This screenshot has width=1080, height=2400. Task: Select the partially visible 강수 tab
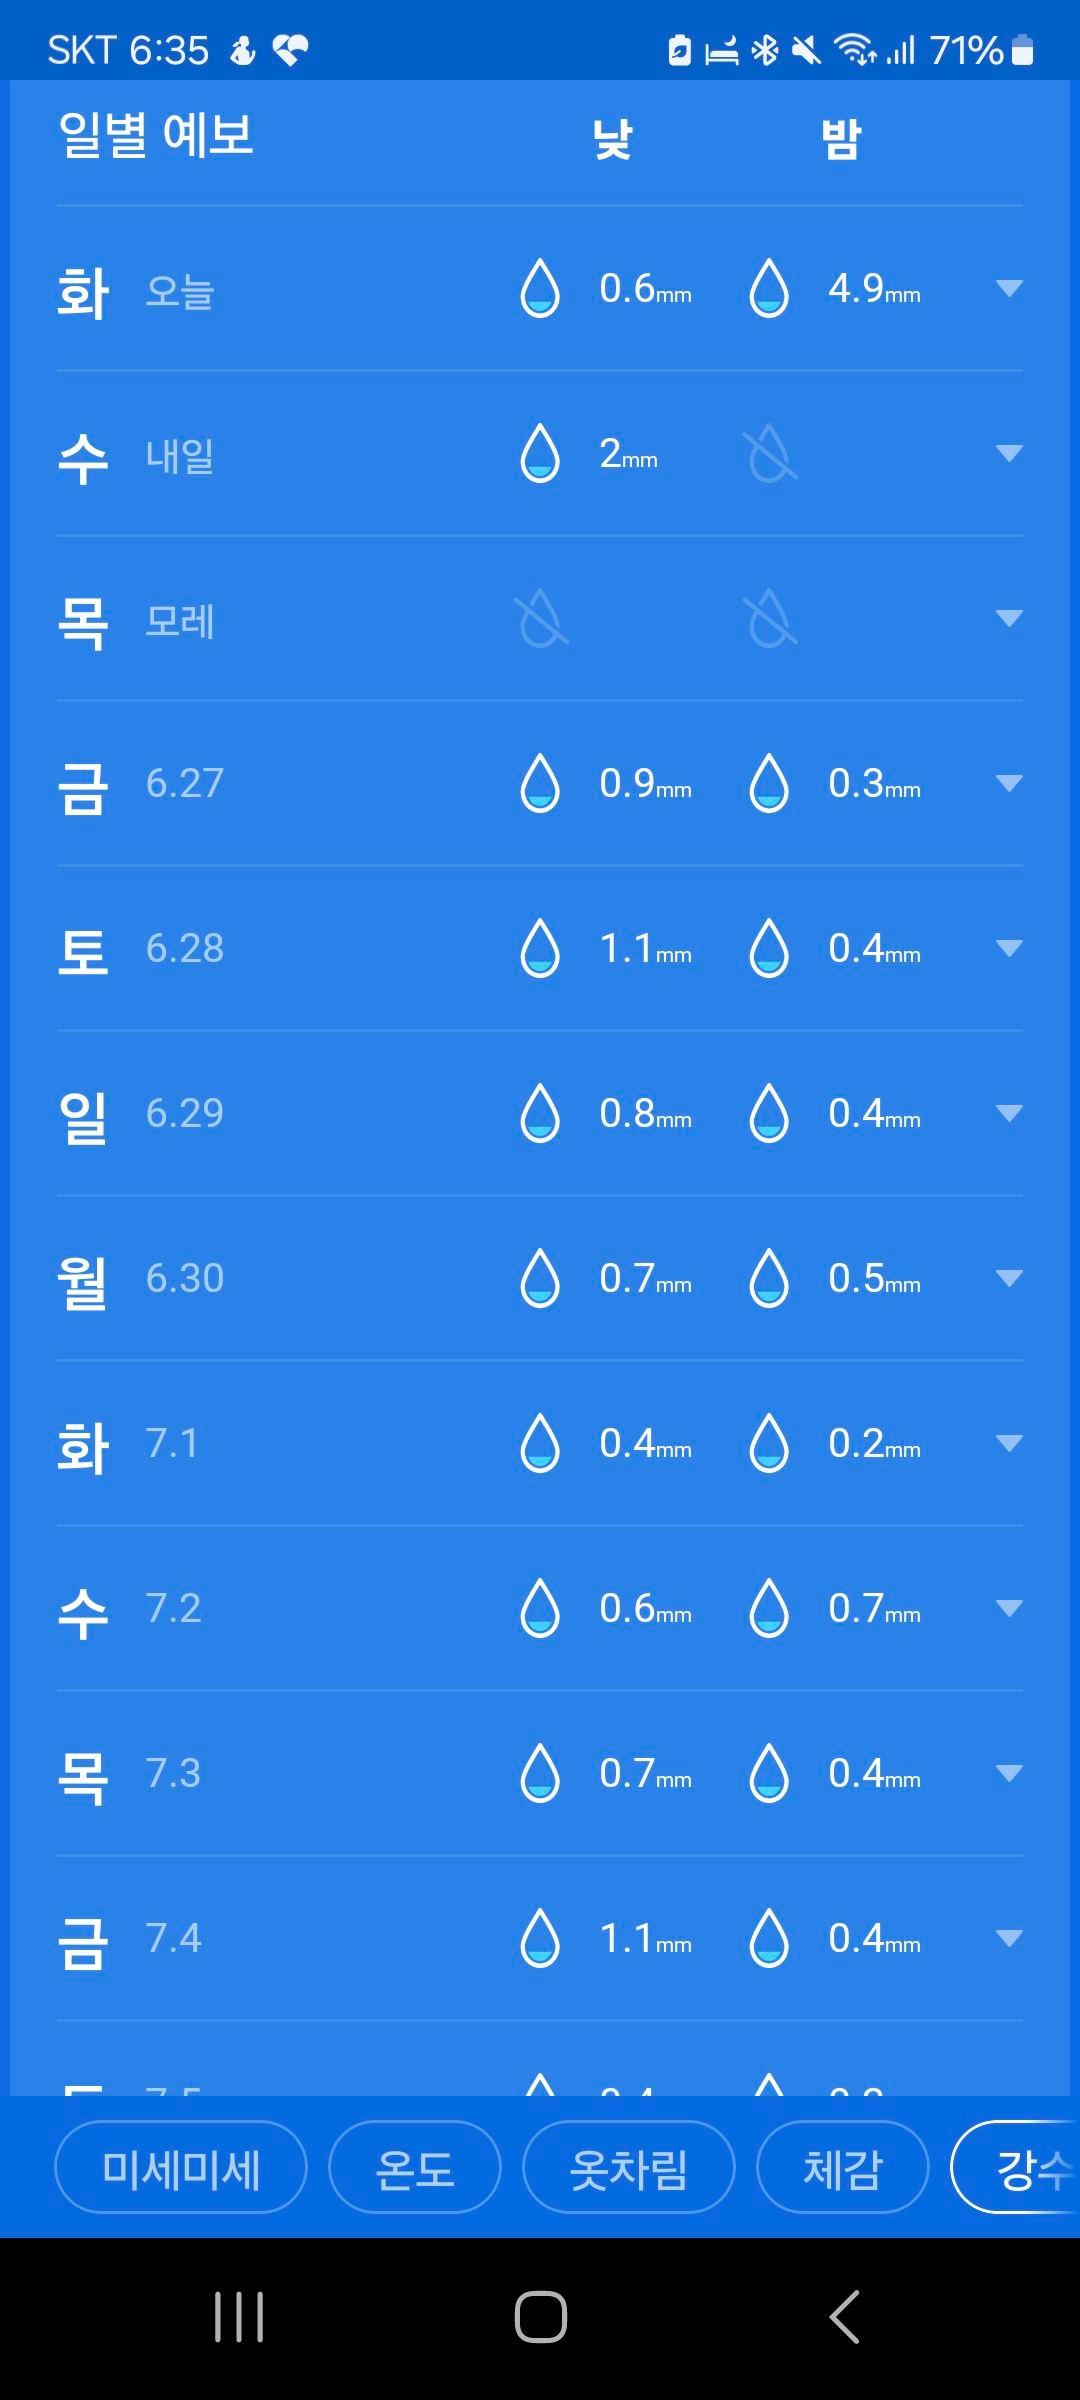[1016, 2167]
